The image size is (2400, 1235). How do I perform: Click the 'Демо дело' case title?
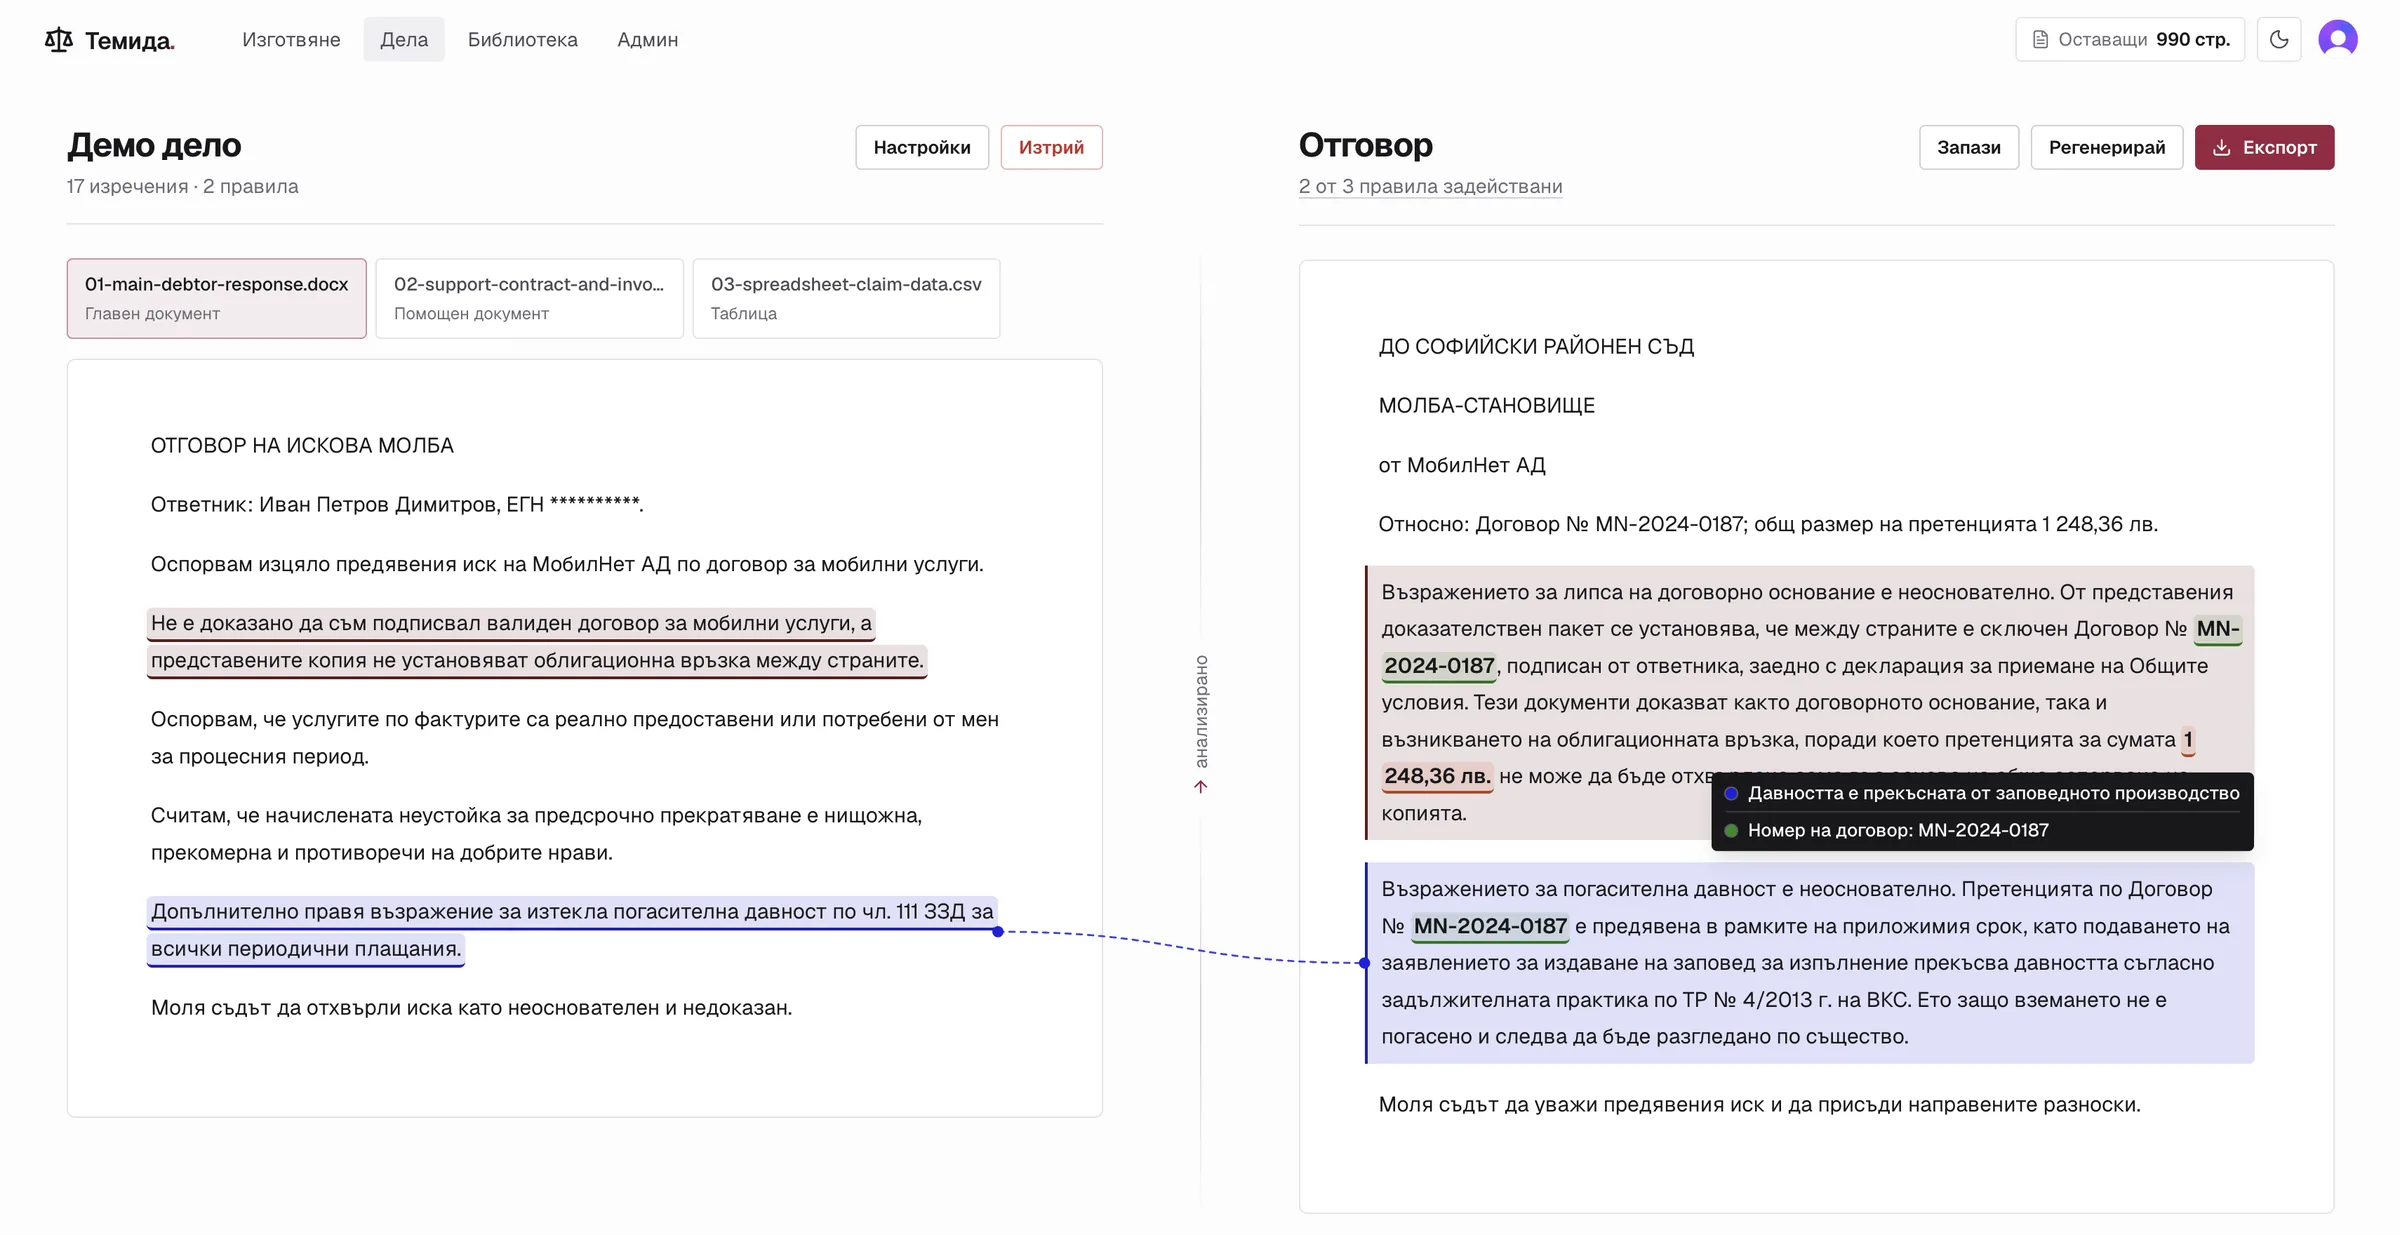click(154, 145)
